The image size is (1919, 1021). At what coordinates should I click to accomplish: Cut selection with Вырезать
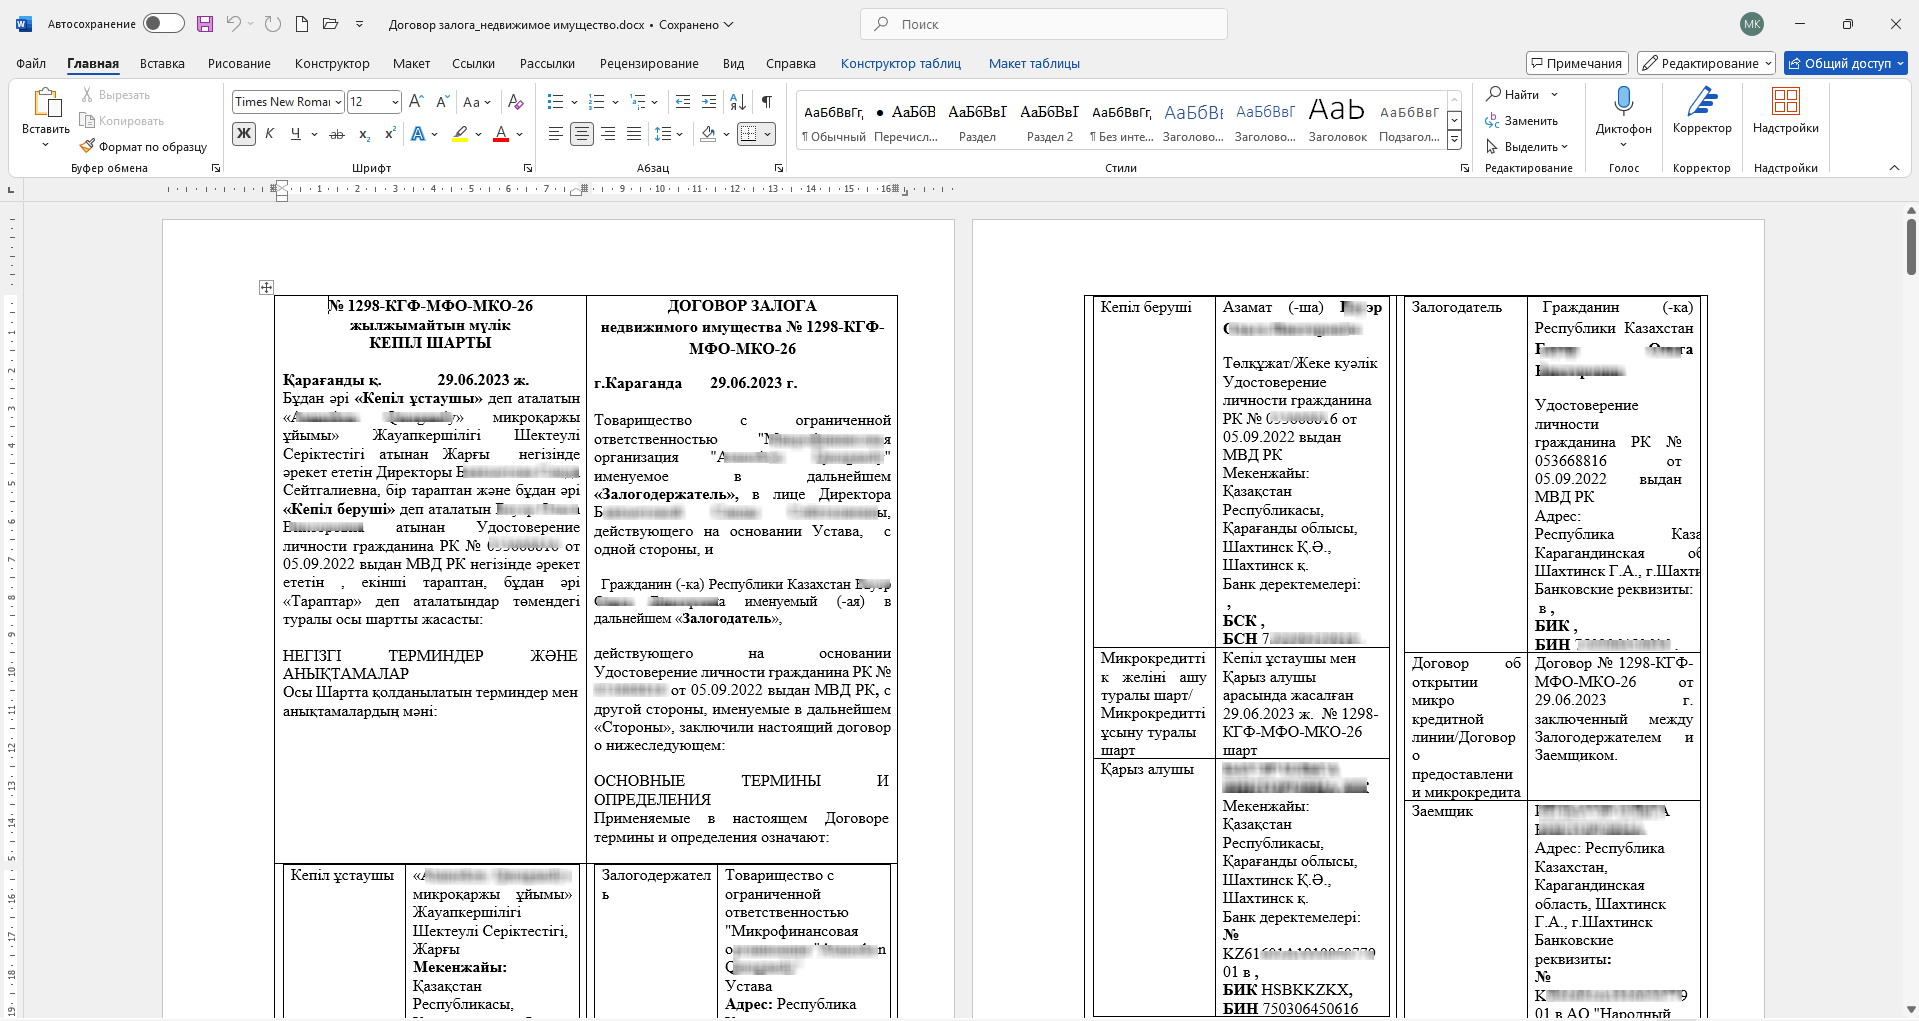pyautogui.click(x=115, y=95)
